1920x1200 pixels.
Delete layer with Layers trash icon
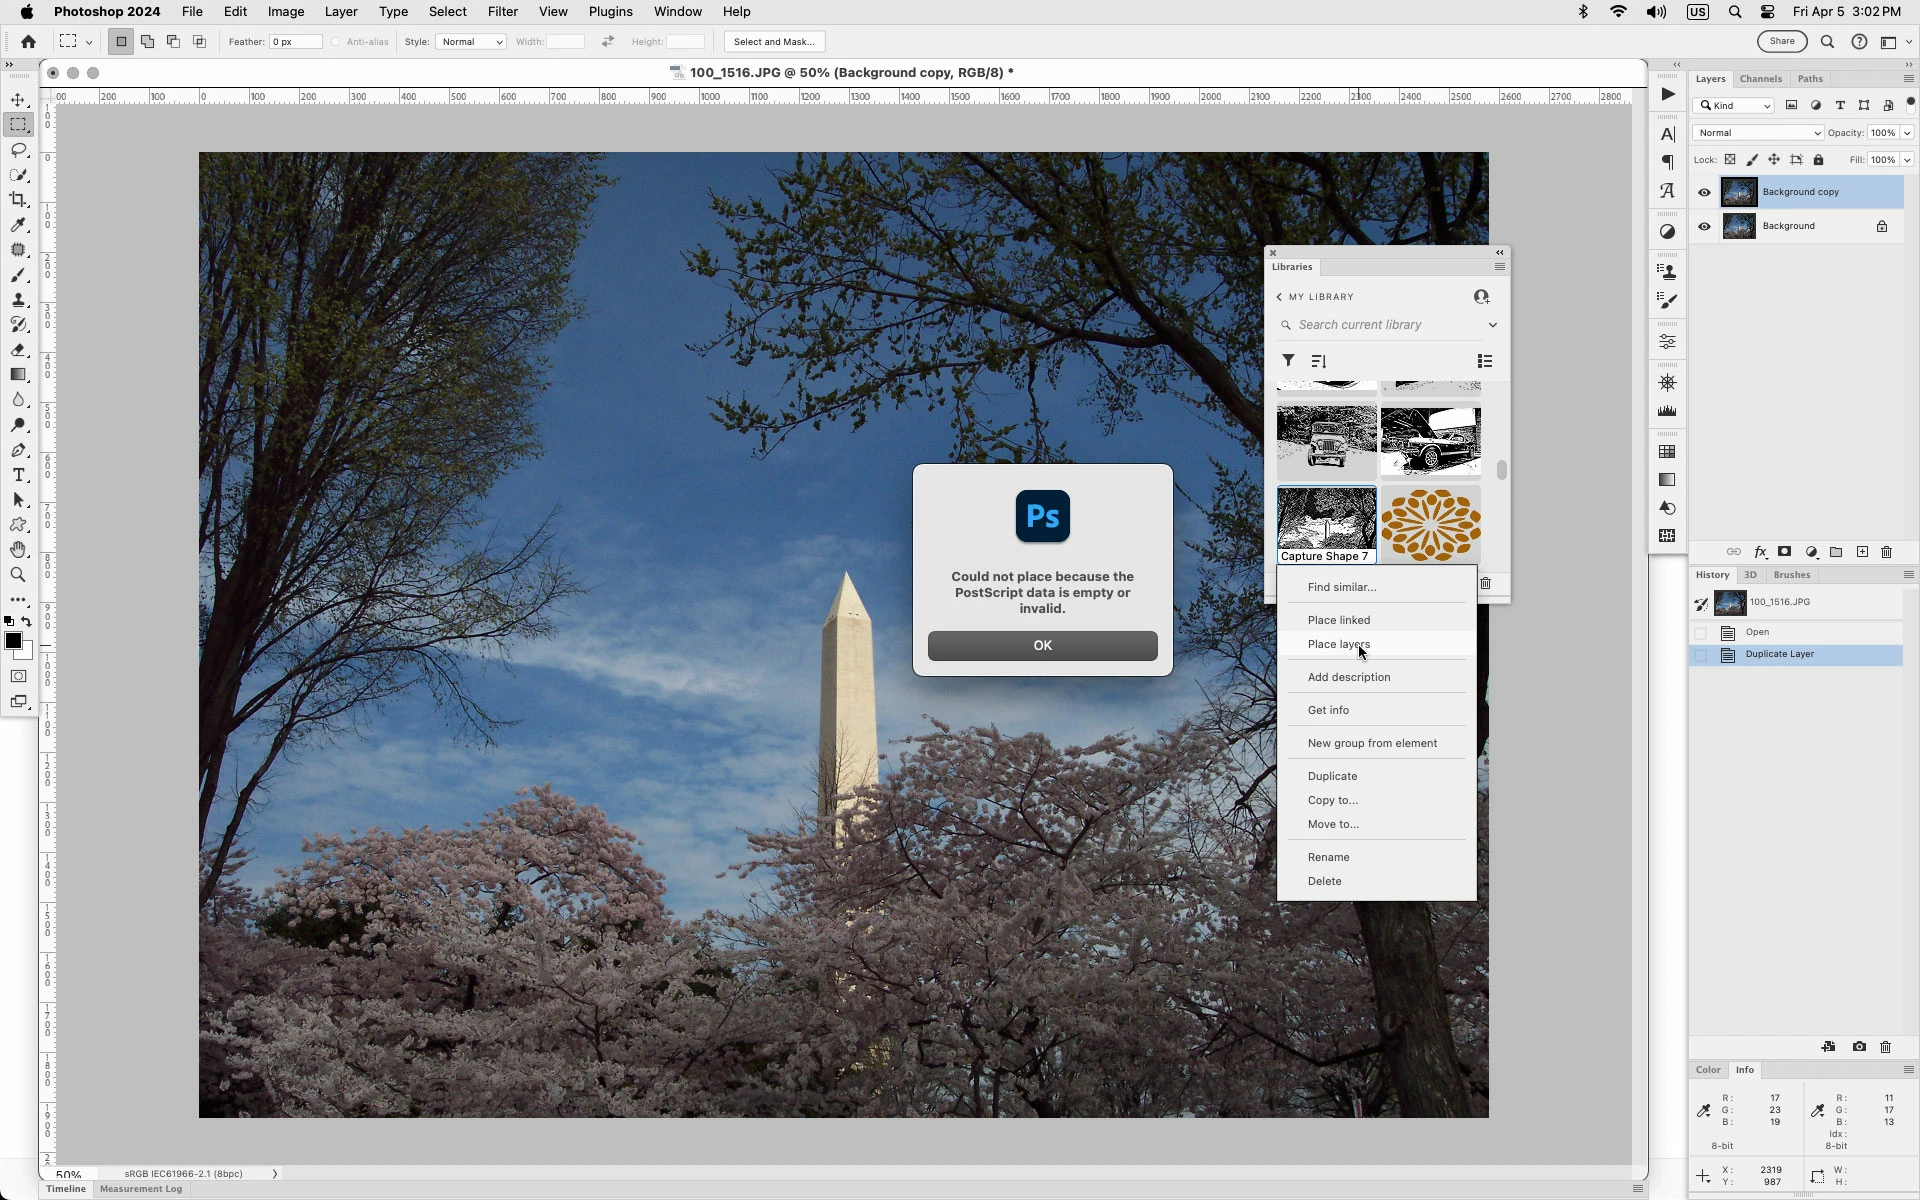tap(1886, 552)
